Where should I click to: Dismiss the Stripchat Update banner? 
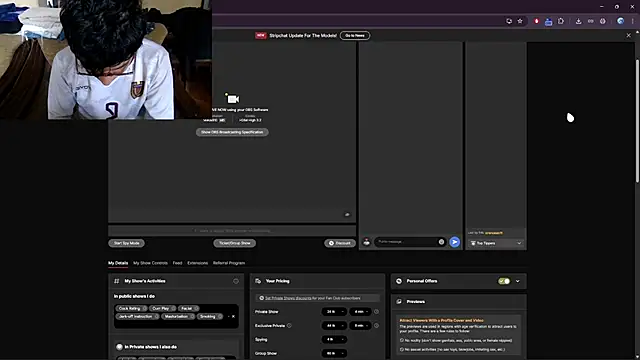pyautogui.click(x=629, y=36)
